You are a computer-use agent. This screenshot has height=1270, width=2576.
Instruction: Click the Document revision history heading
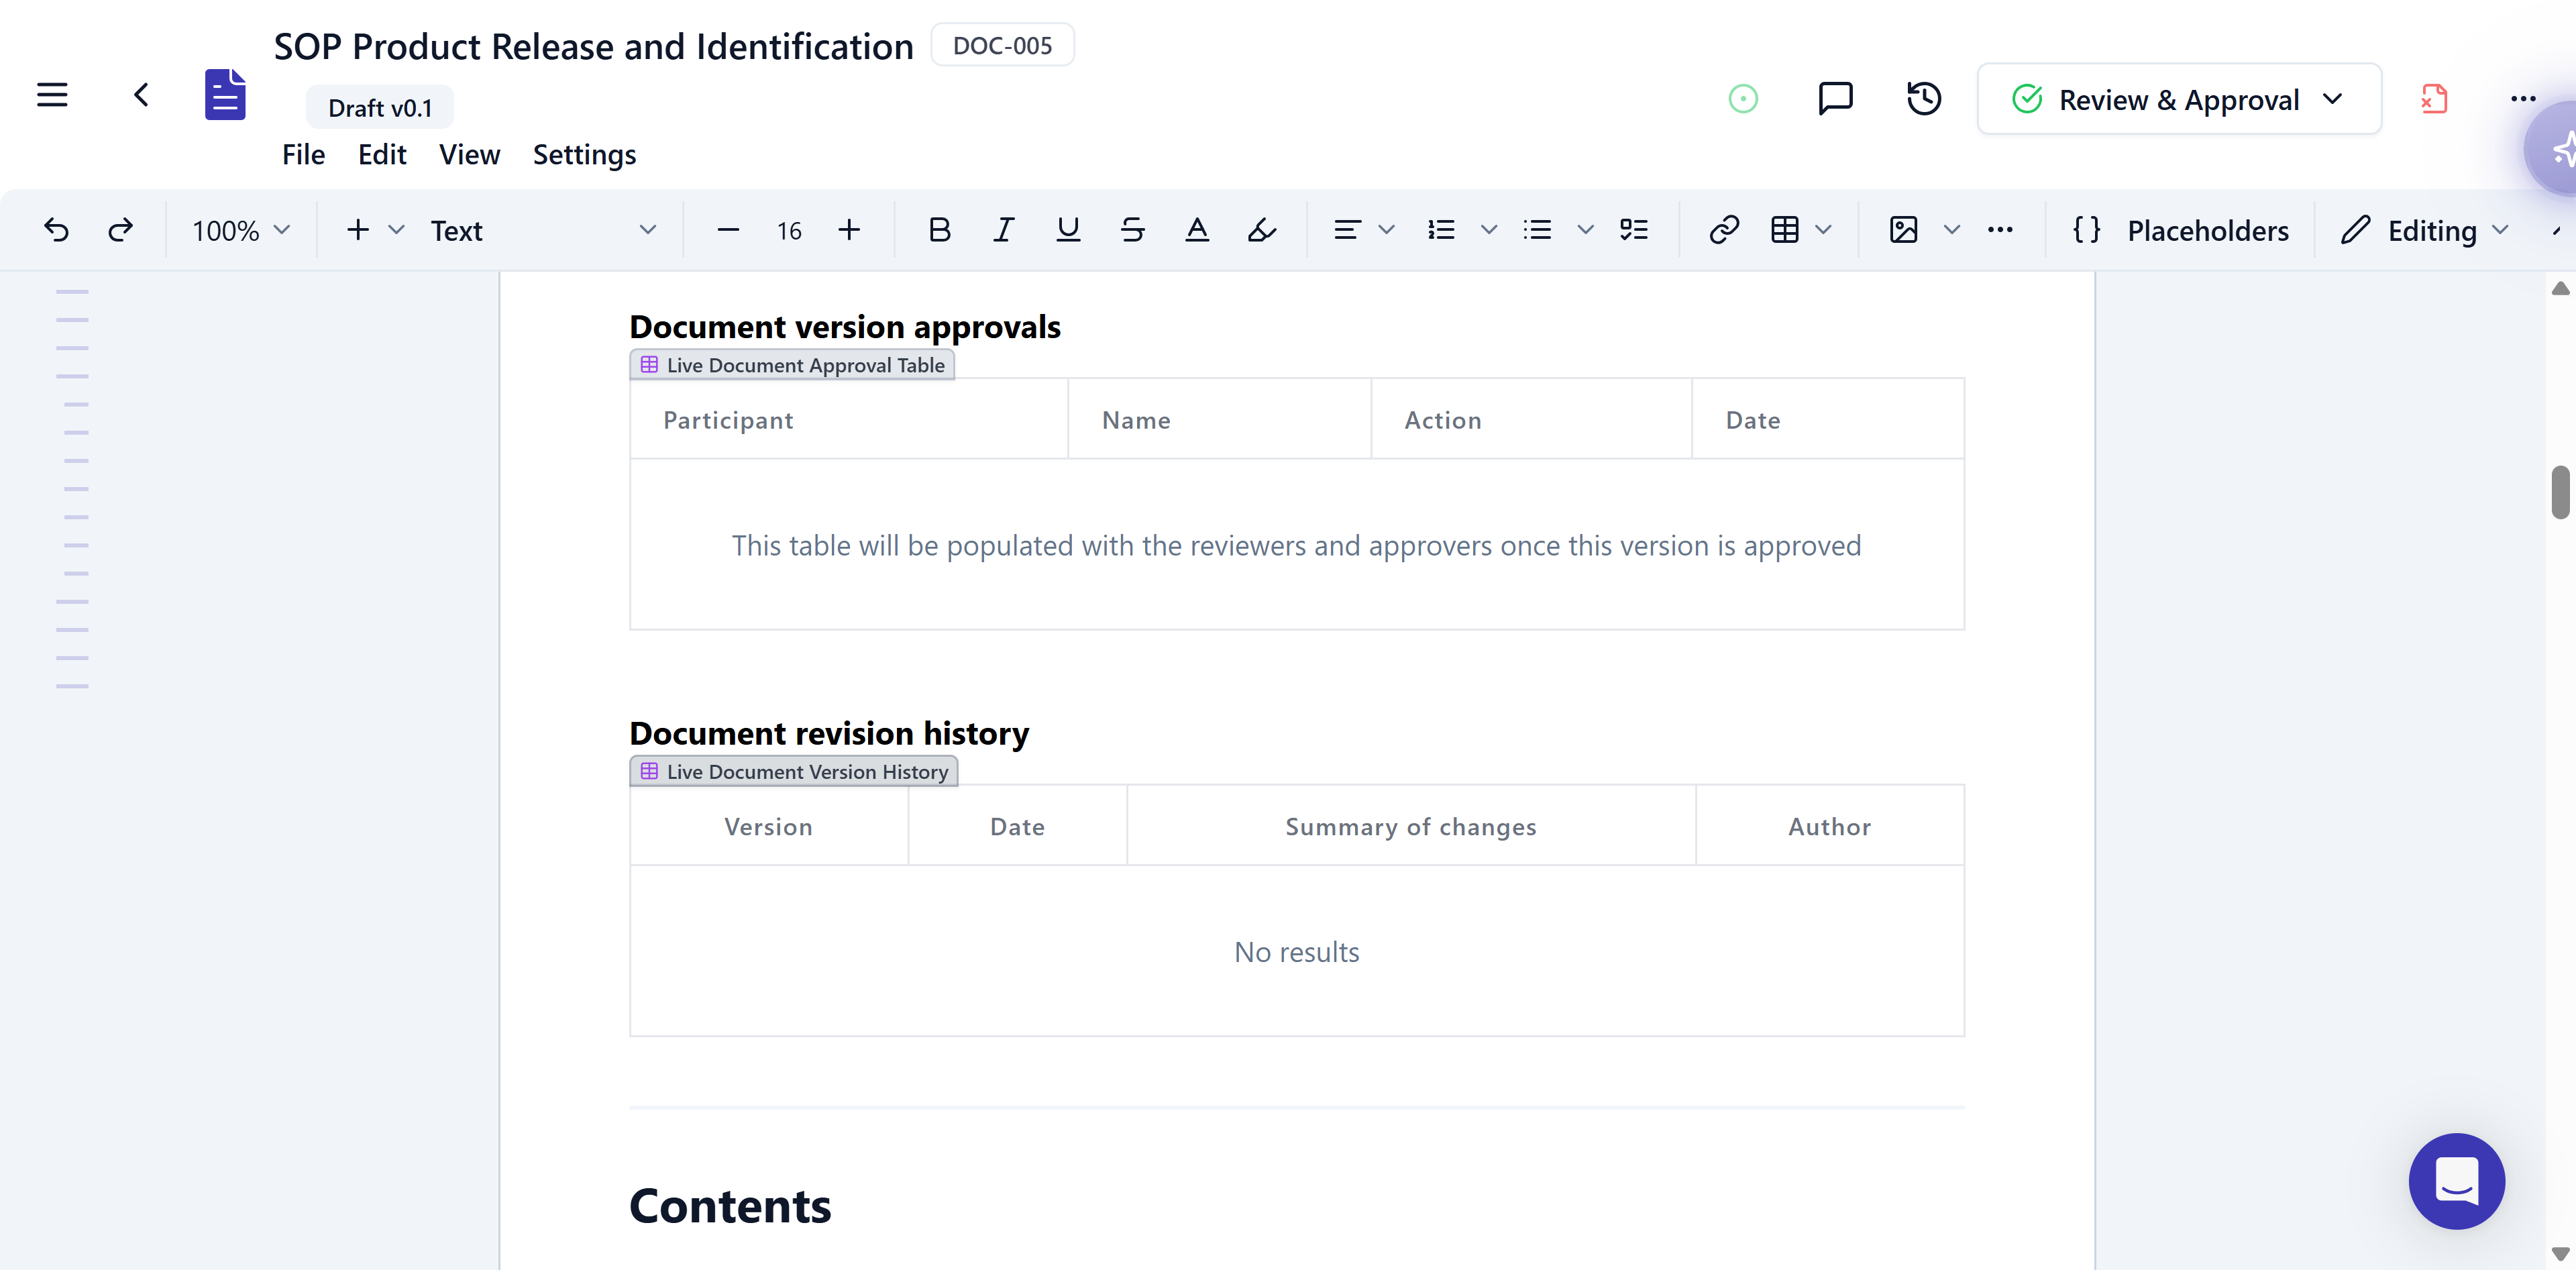coord(829,733)
